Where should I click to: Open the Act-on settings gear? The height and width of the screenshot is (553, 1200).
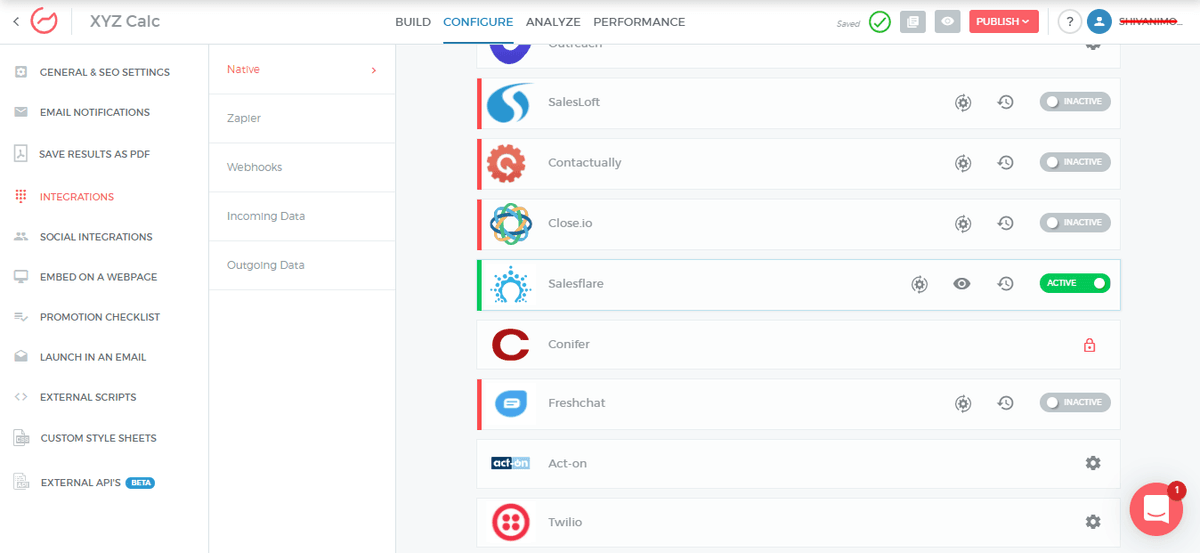(1093, 463)
